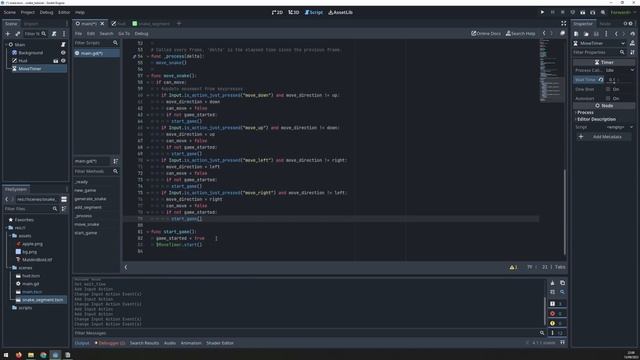This screenshot has height=360, width=640.
Task: Click the attach script icon in Scene dock
Action: coord(54,33)
